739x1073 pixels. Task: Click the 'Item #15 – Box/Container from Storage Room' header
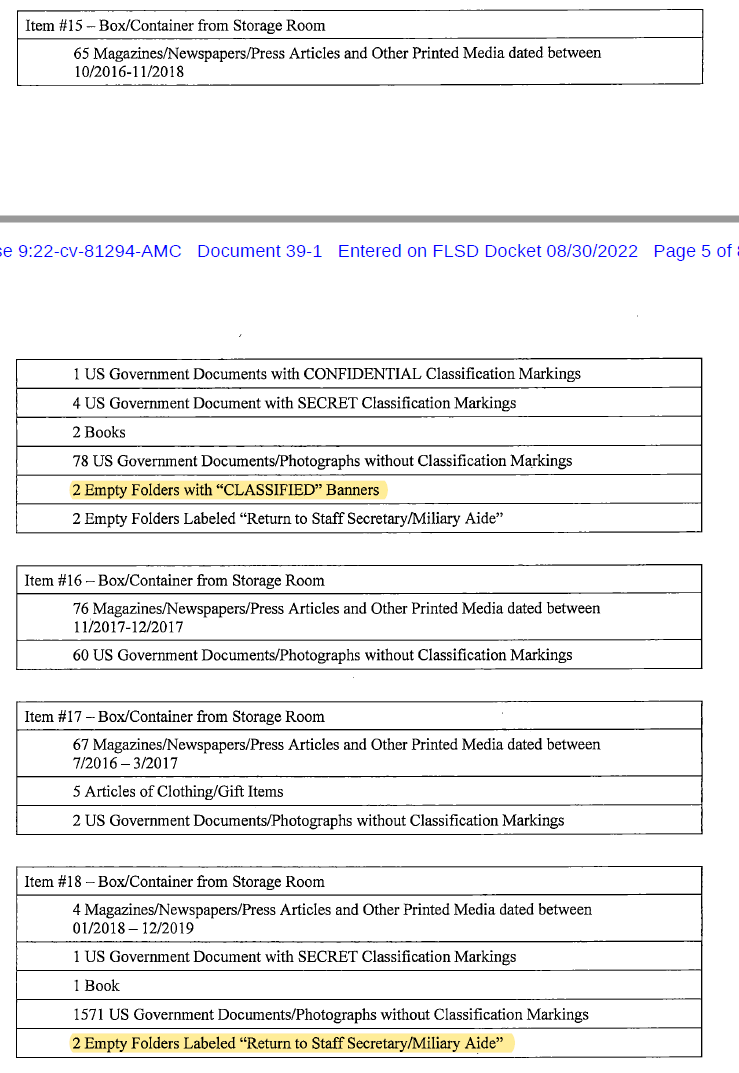click(360, 25)
